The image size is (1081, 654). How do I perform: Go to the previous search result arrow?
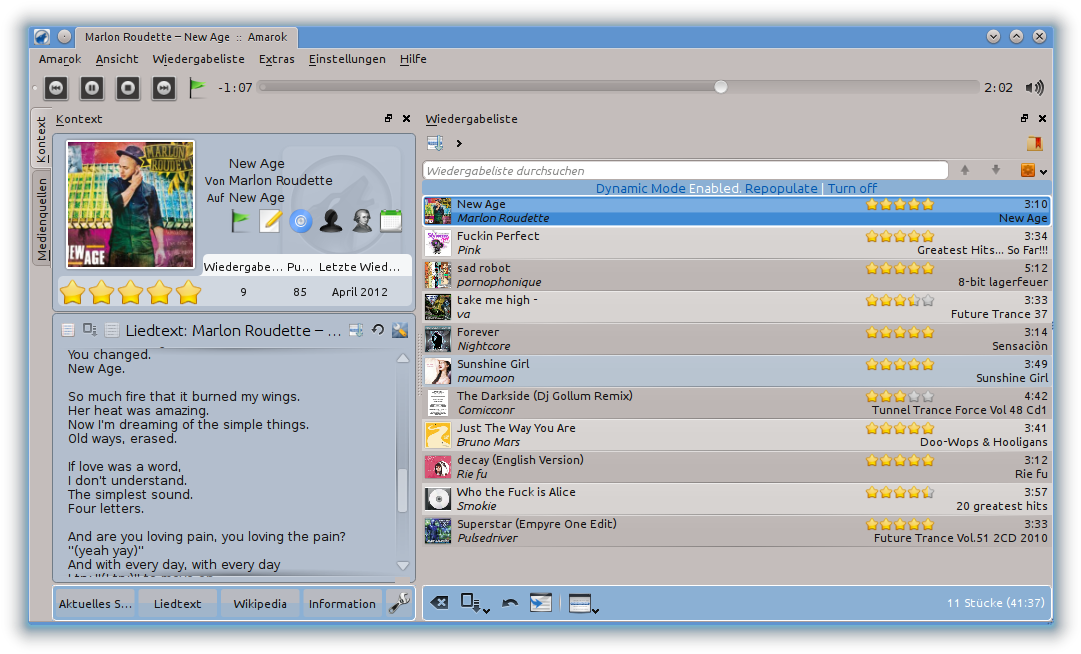(x=964, y=170)
